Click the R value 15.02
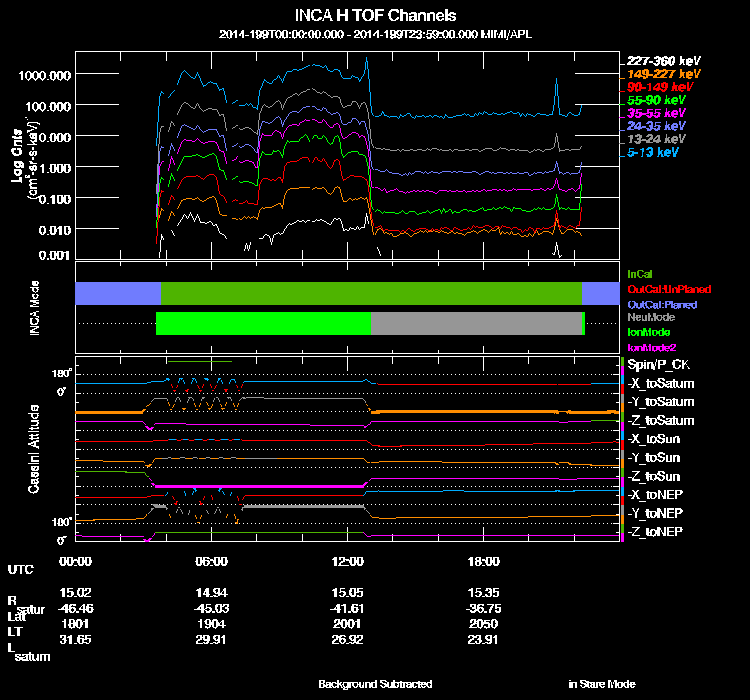The width and height of the screenshot is (750, 700). [75, 592]
